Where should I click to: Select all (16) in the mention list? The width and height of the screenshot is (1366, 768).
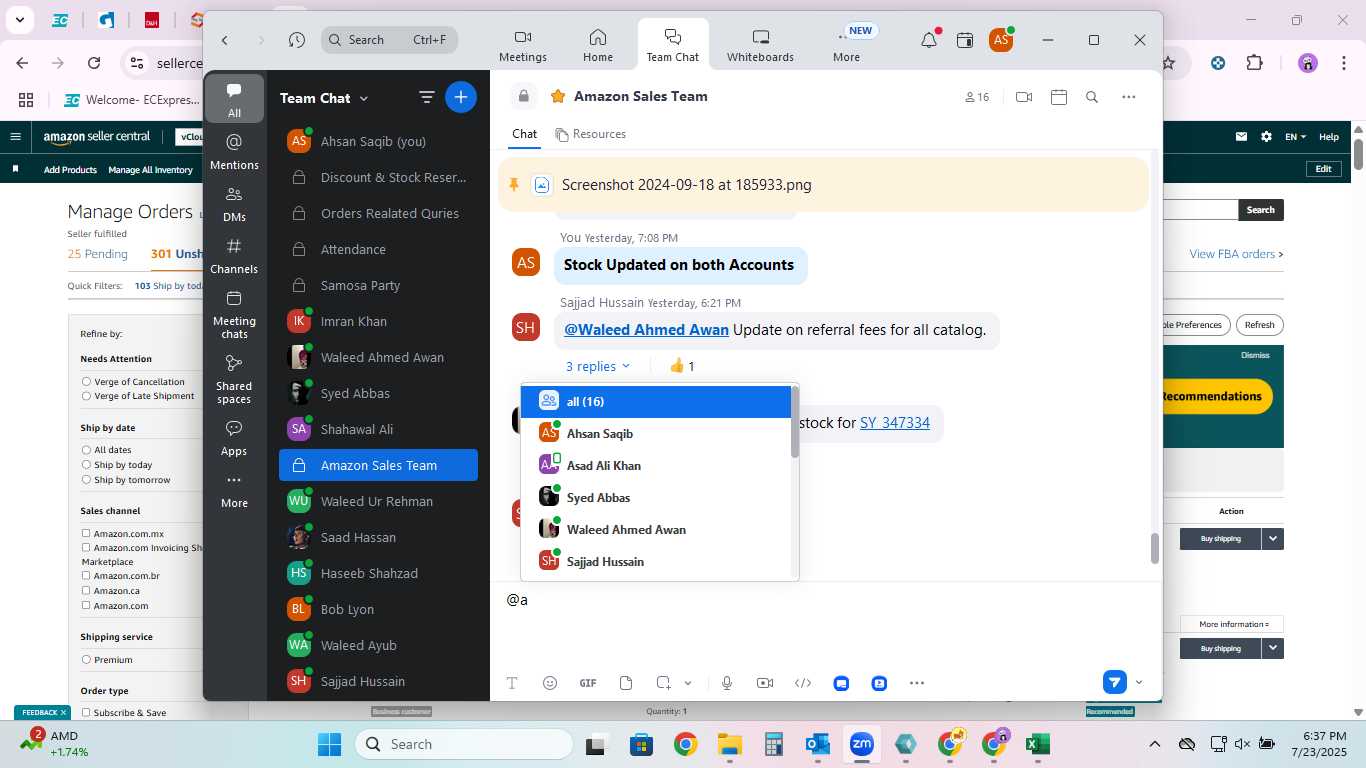(x=656, y=402)
